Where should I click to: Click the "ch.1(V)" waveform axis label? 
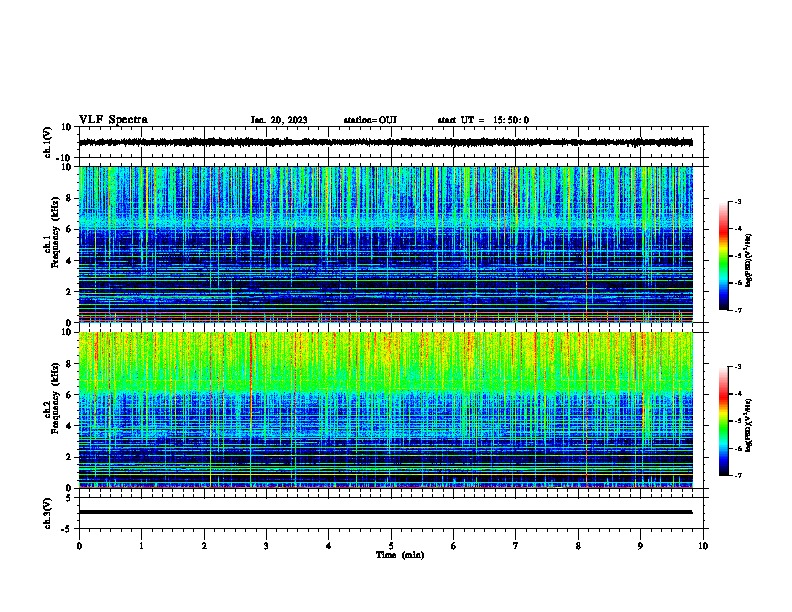(x=48, y=142)
